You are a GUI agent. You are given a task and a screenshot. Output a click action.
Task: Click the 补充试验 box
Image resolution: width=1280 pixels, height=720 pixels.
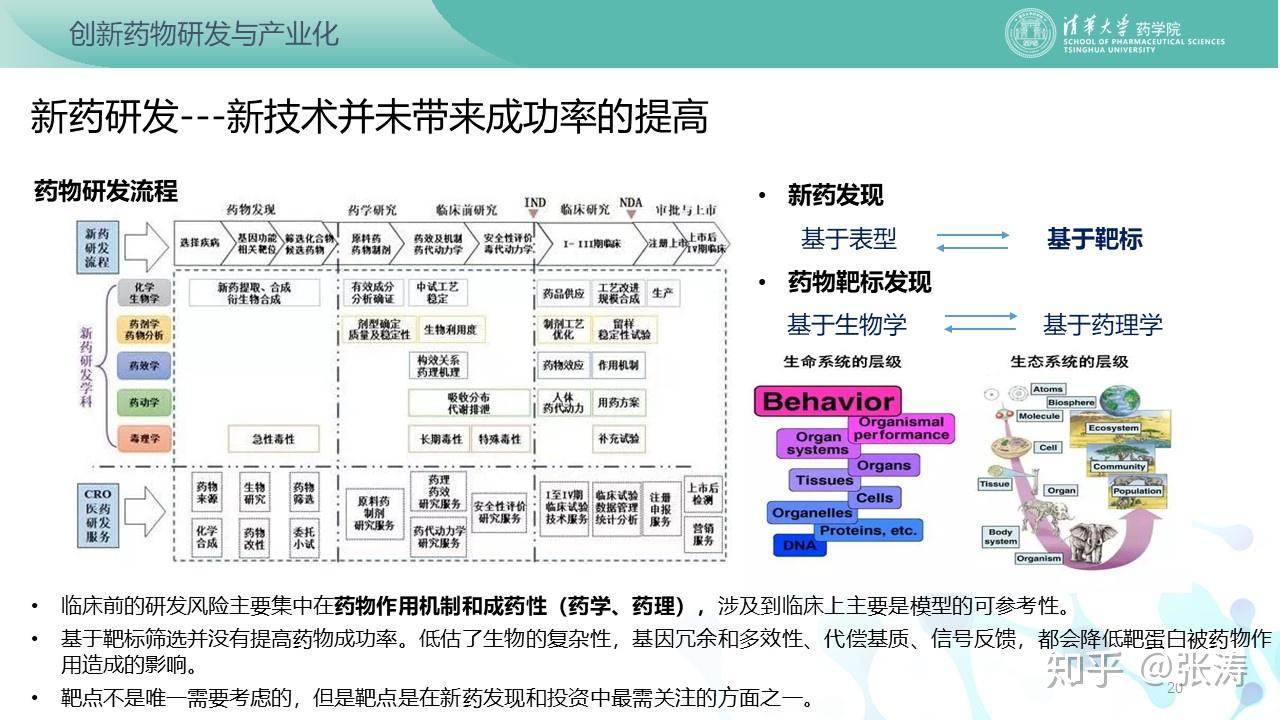[618, 439]
